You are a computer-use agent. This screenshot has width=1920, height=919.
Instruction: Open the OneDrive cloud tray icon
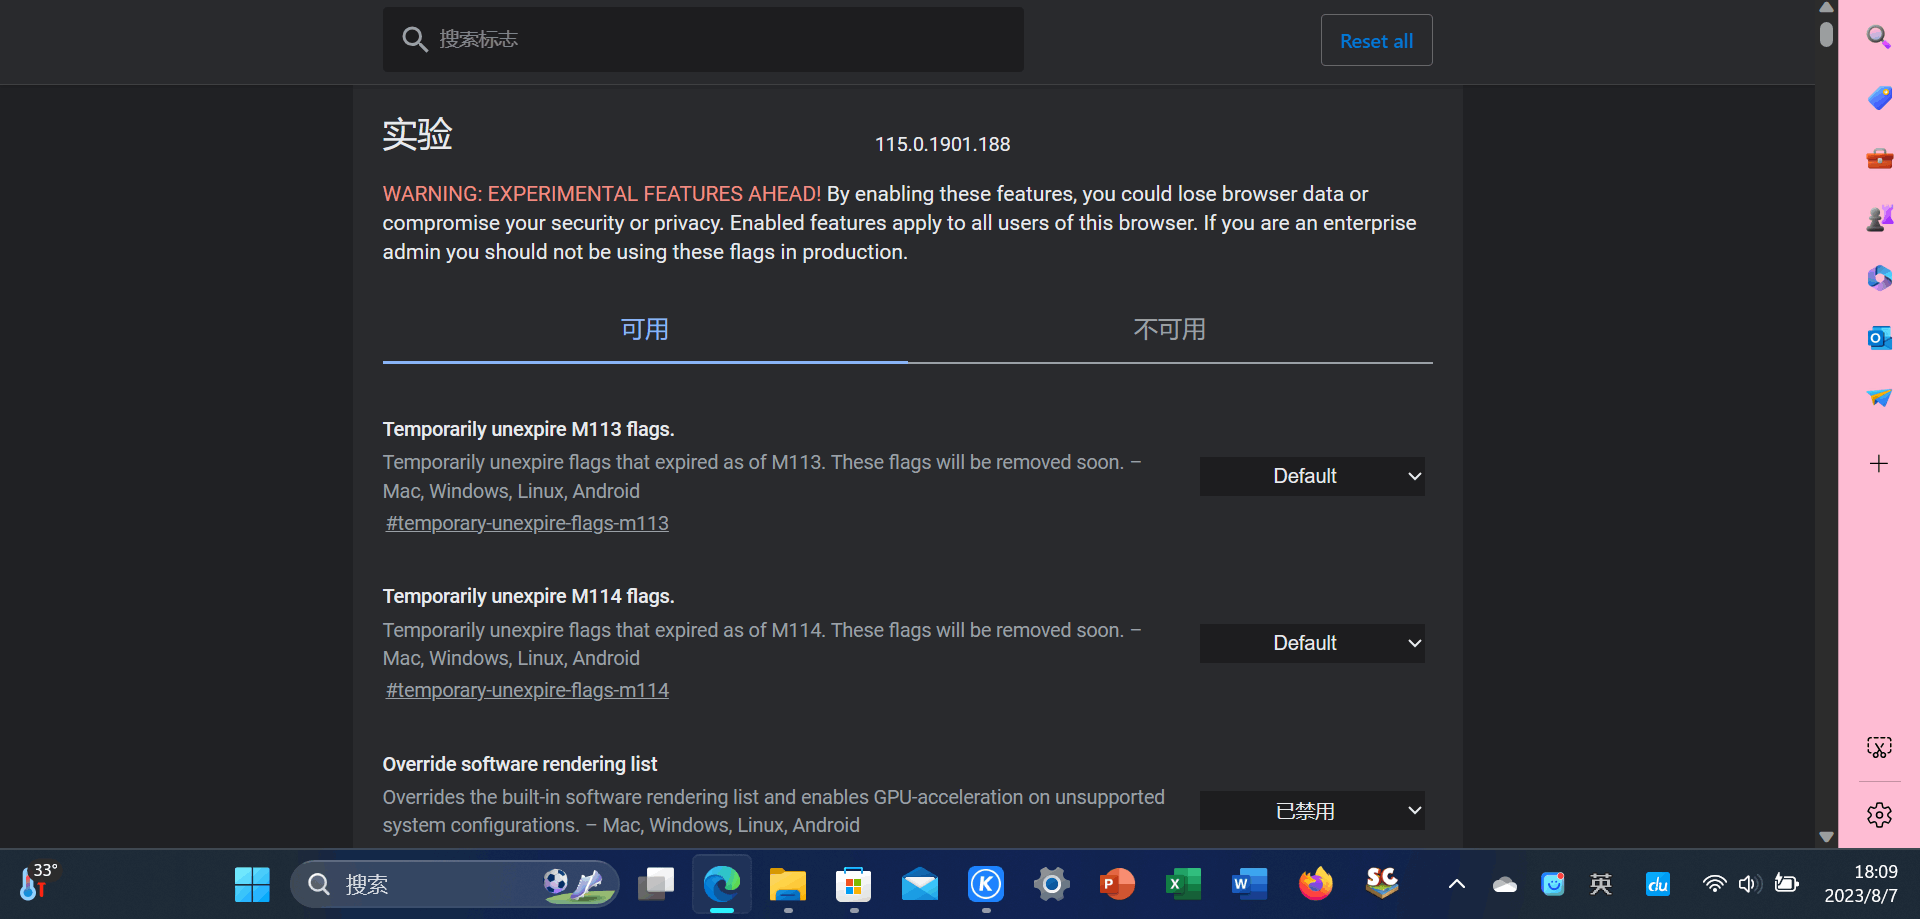coord(1505,884)
